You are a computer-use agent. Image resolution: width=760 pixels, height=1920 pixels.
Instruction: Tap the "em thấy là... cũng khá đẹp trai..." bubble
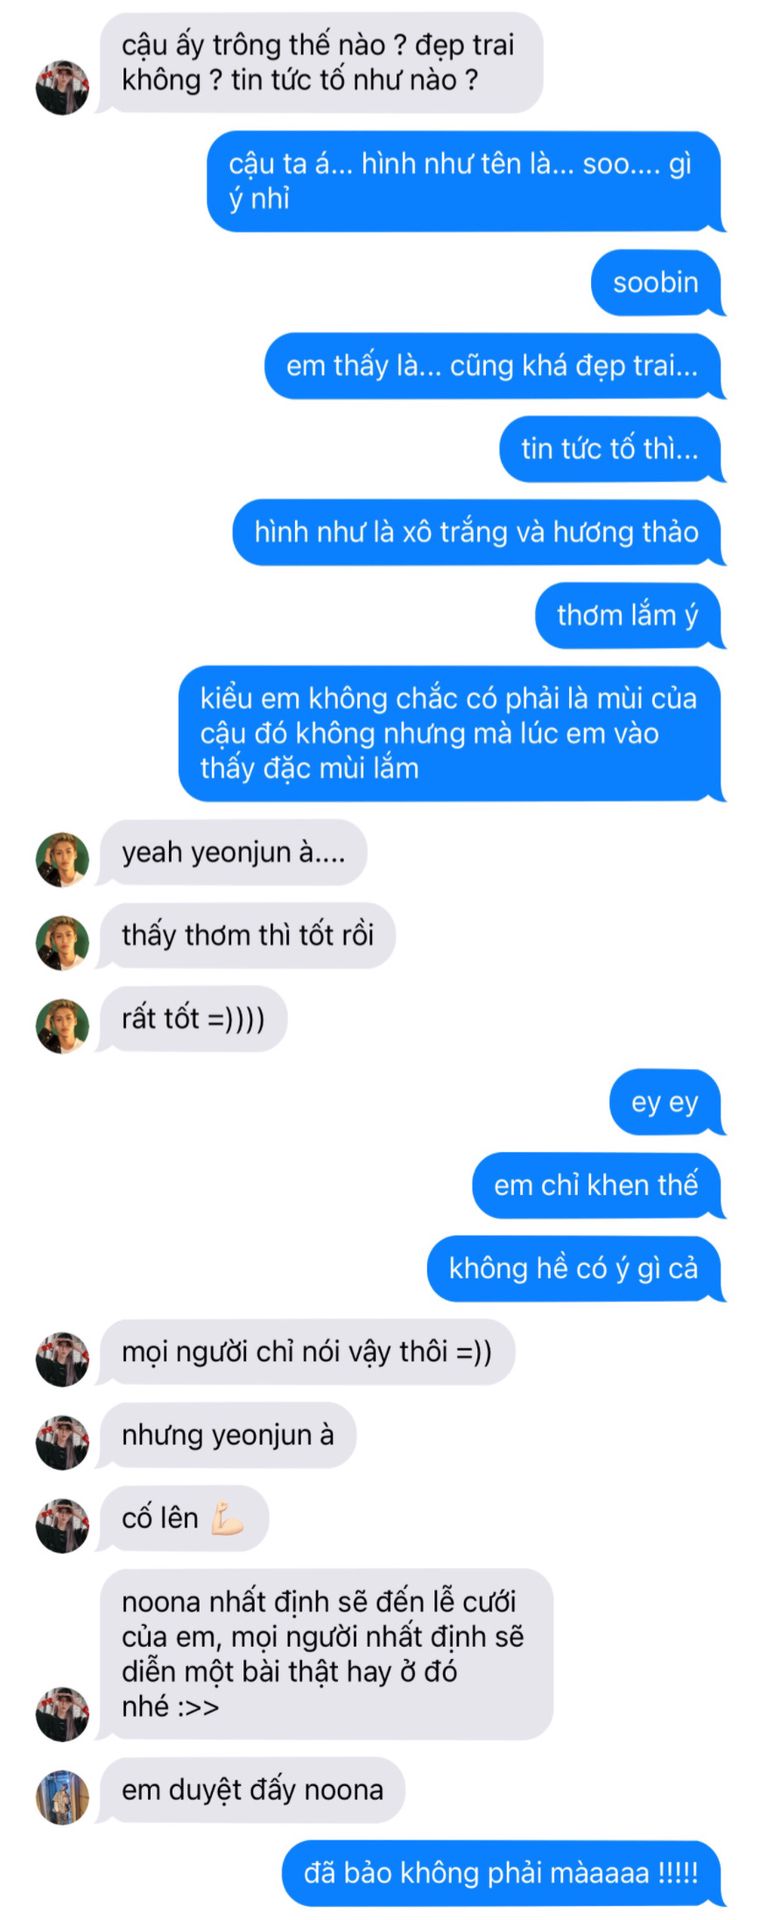pyautogui.click(x=494, y=365)
